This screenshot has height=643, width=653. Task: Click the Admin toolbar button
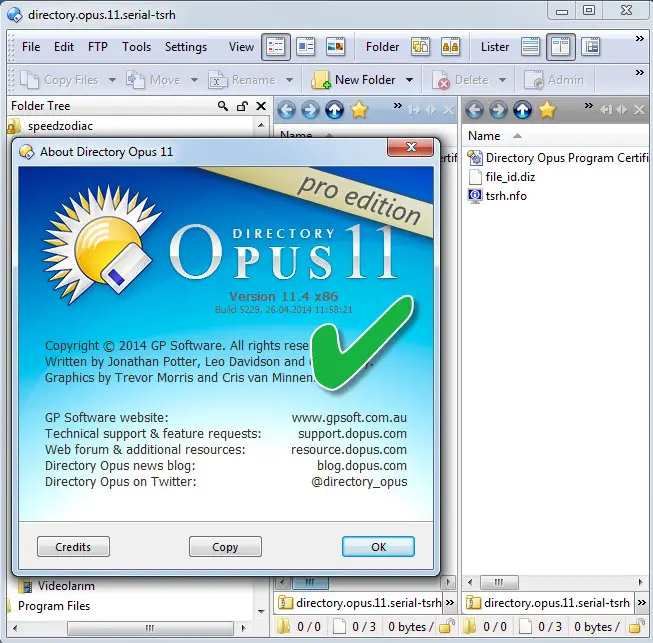[554, 80]
